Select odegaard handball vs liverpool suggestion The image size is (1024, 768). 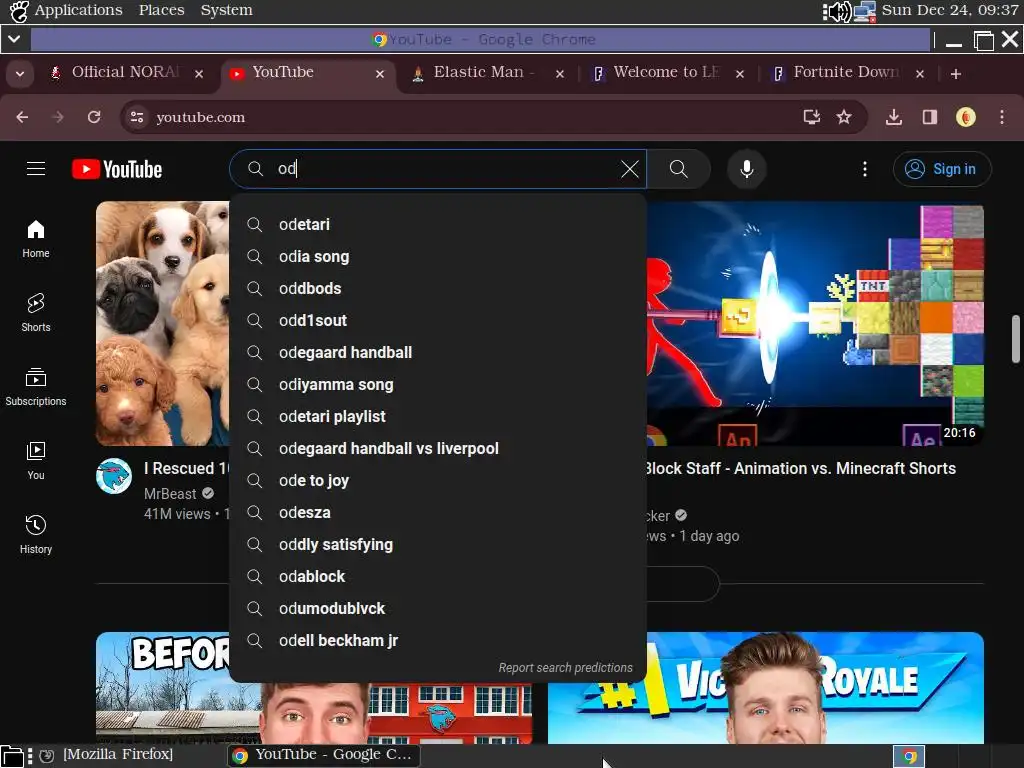pos(438,449)
